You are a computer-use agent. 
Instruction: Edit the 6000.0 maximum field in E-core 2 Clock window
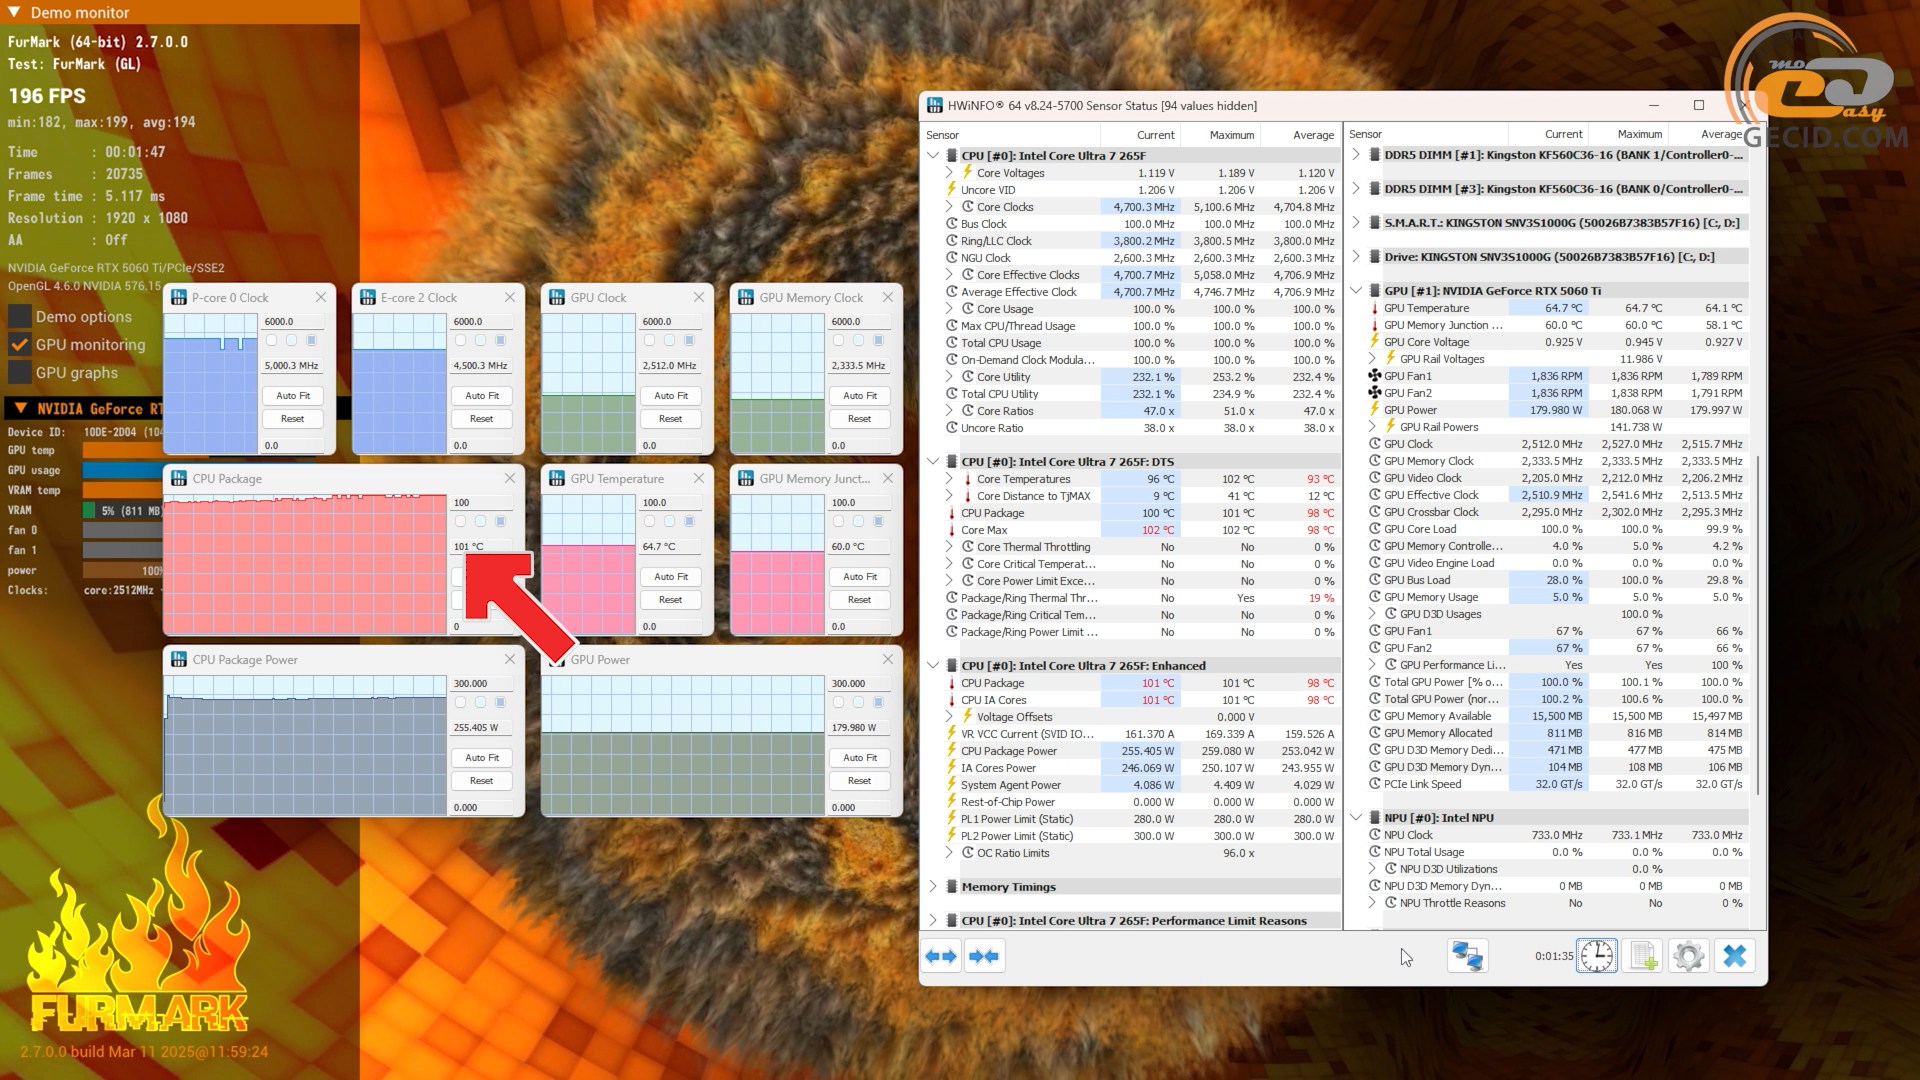pyautogui.click(x=482, y=321)
